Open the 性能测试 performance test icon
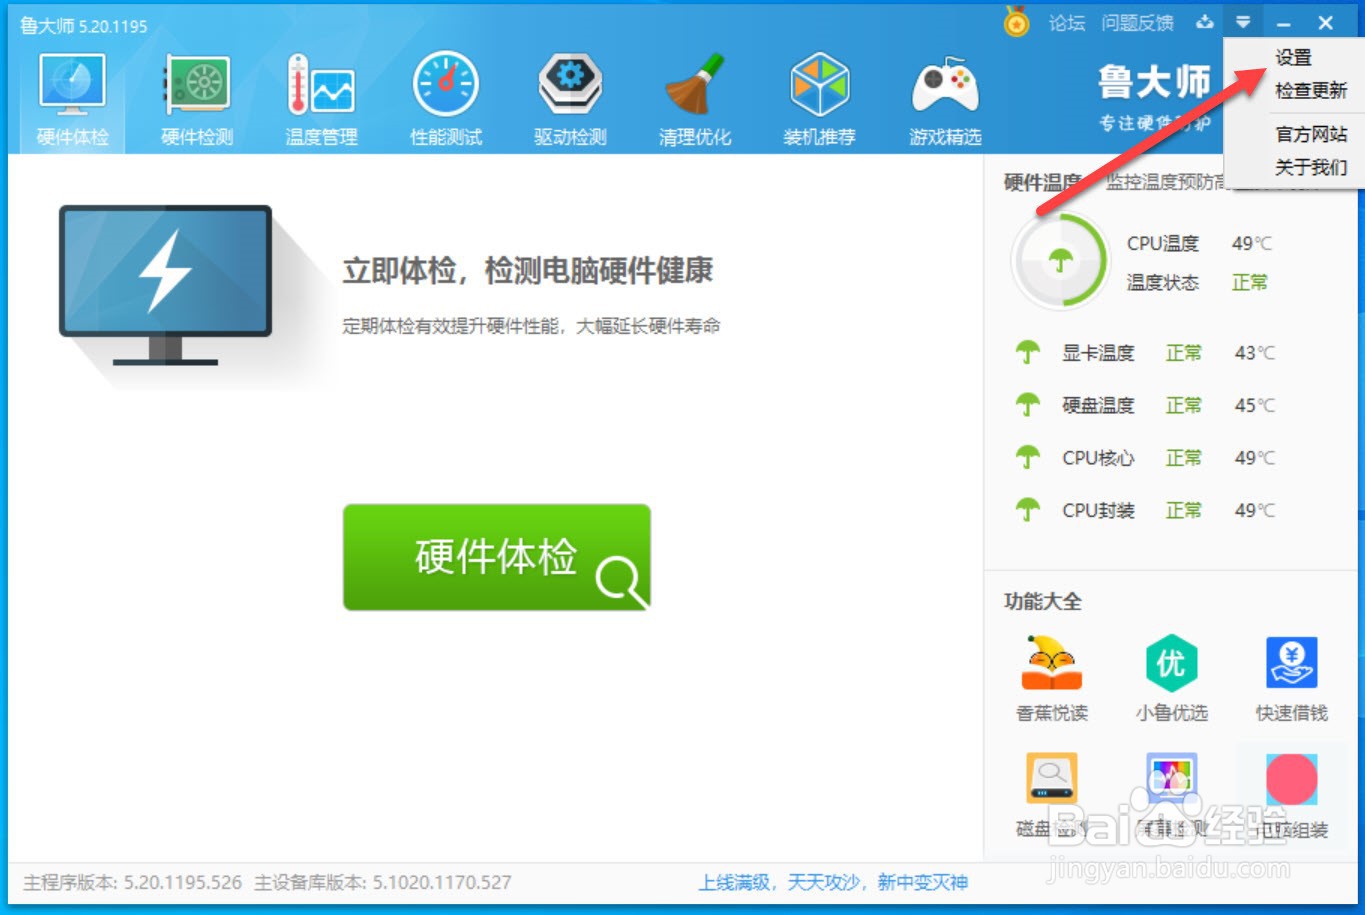This screenshot has width=1365, height=915. [x=446, y=84]
